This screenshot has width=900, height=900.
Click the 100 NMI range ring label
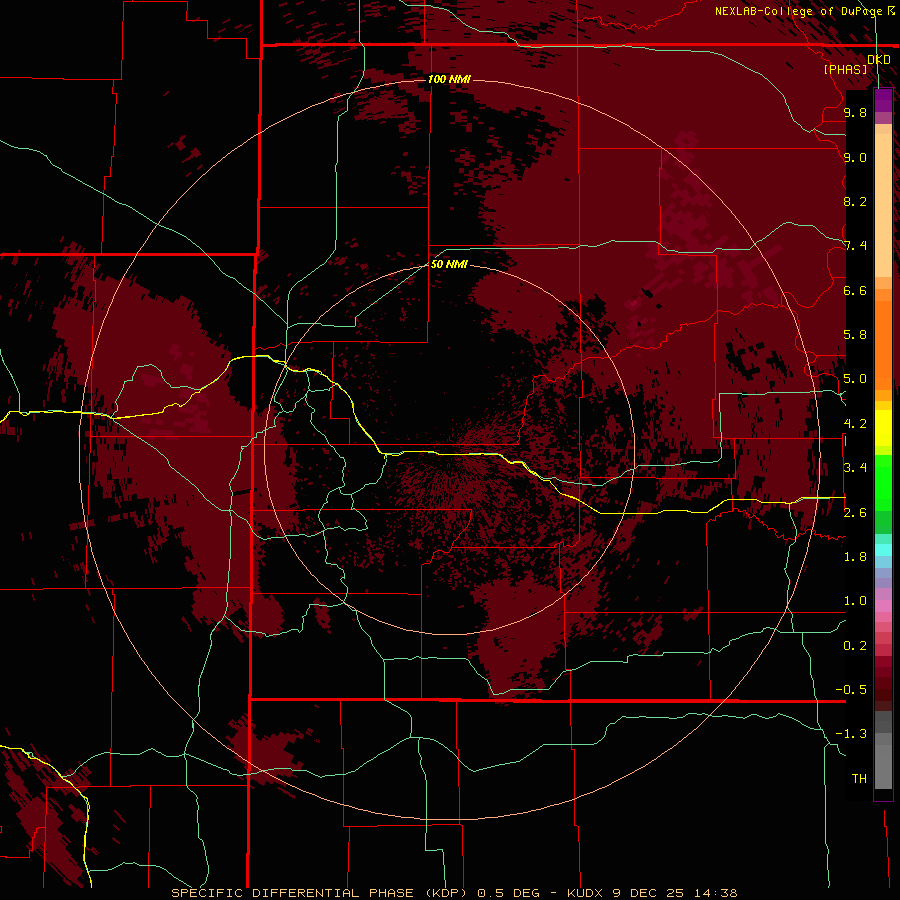click(449, 79)
